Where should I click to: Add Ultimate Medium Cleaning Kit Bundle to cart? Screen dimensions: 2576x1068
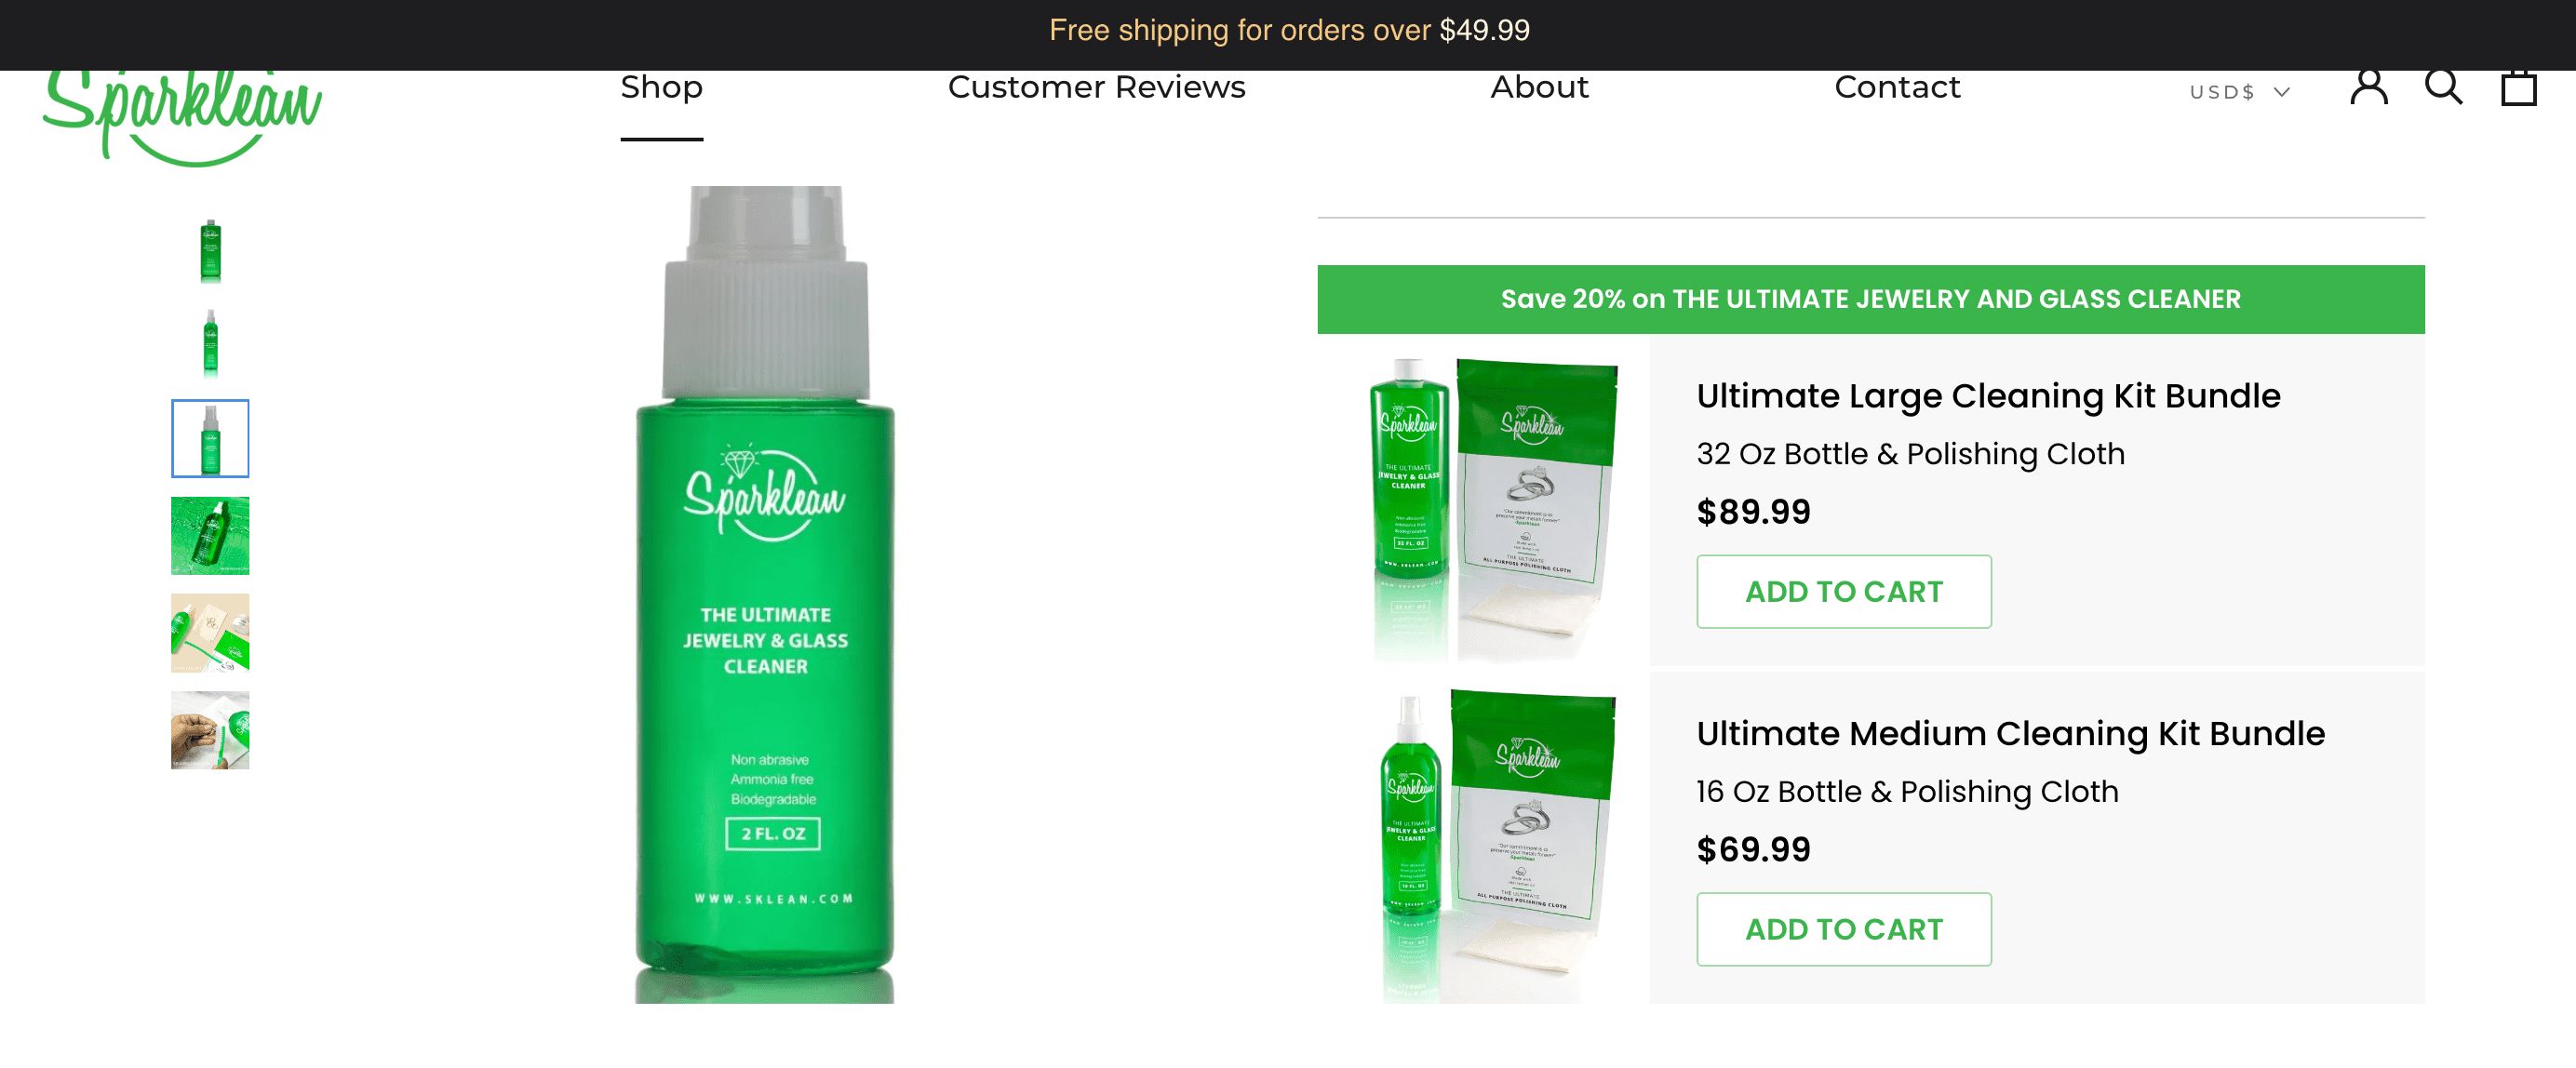(1843, 929)
